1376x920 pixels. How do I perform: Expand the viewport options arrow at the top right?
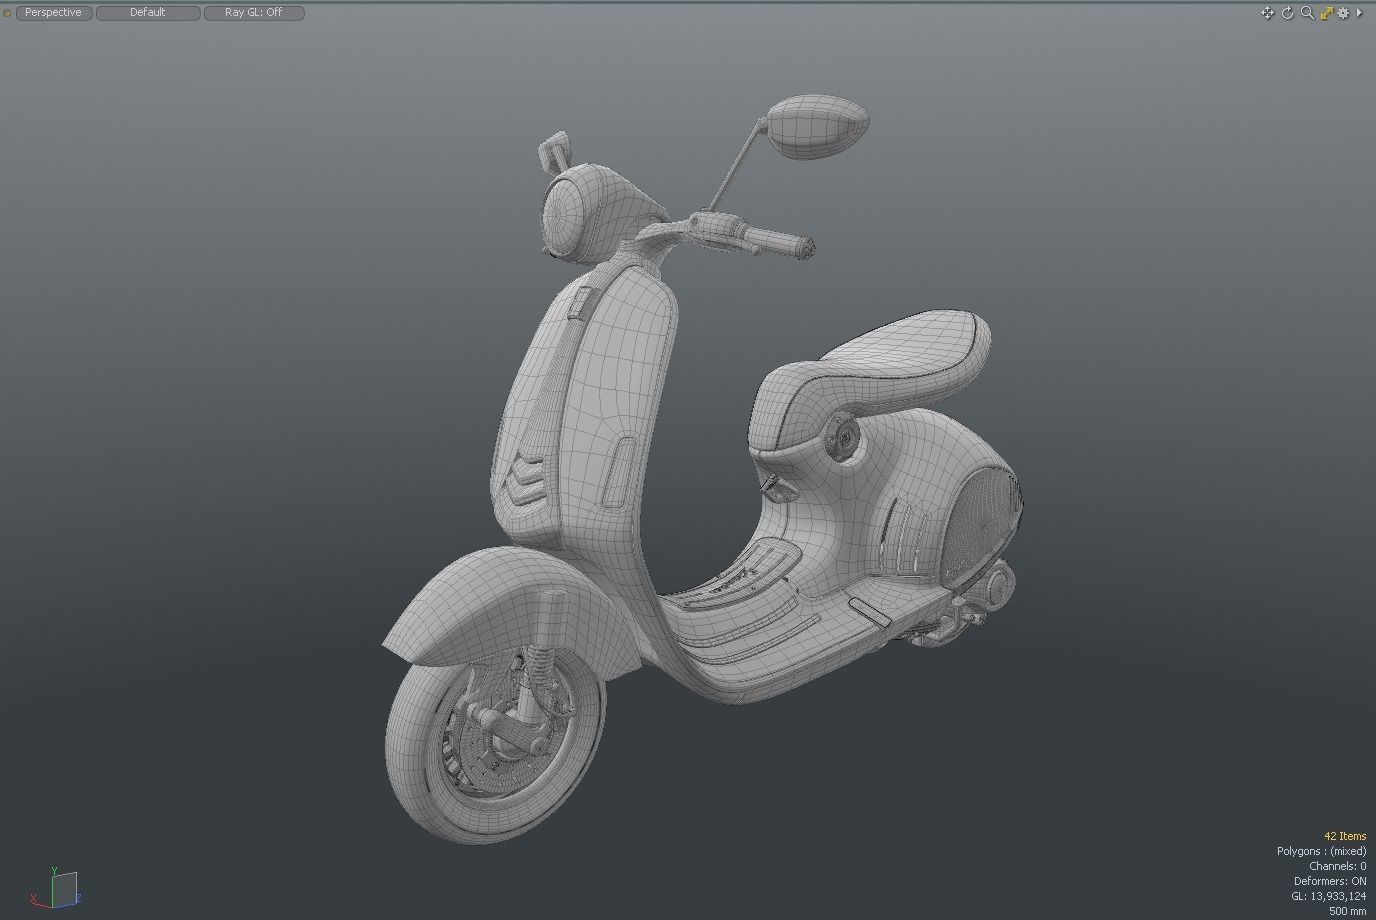1359,13
